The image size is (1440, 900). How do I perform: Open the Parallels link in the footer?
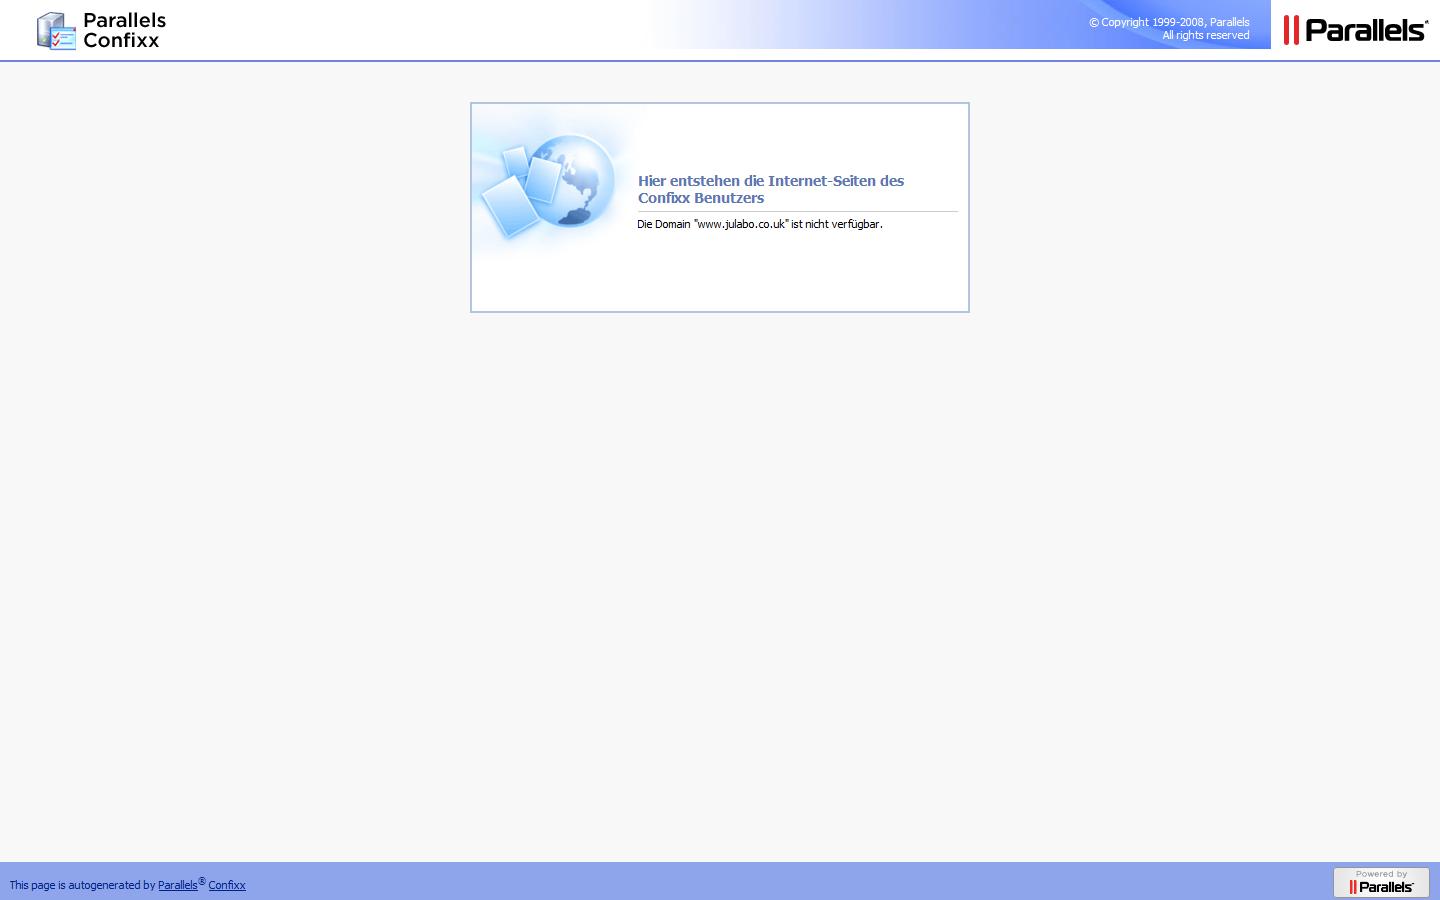(x=177, y=885)
